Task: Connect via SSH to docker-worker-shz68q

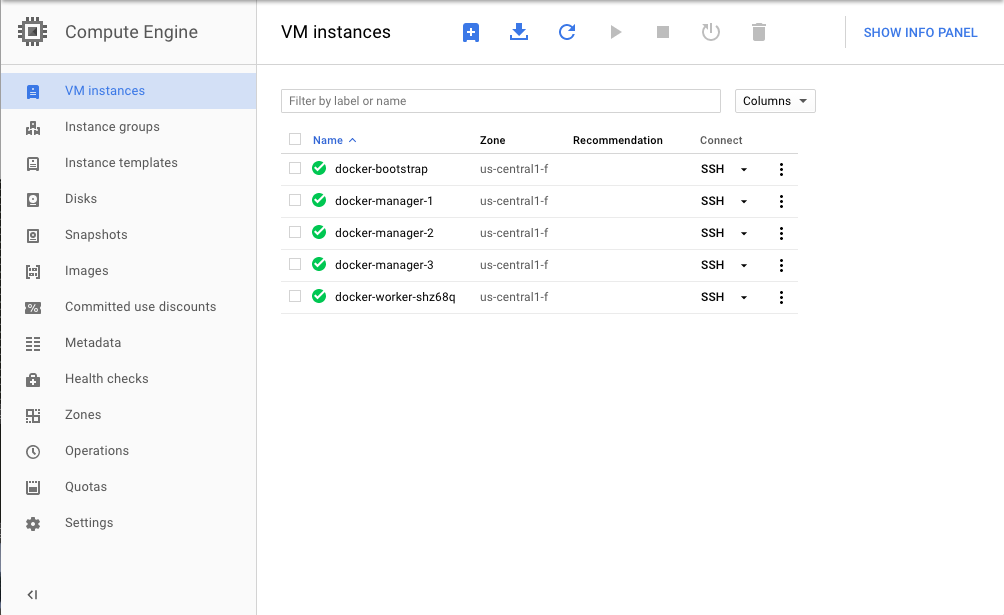Action: [712, 297]
